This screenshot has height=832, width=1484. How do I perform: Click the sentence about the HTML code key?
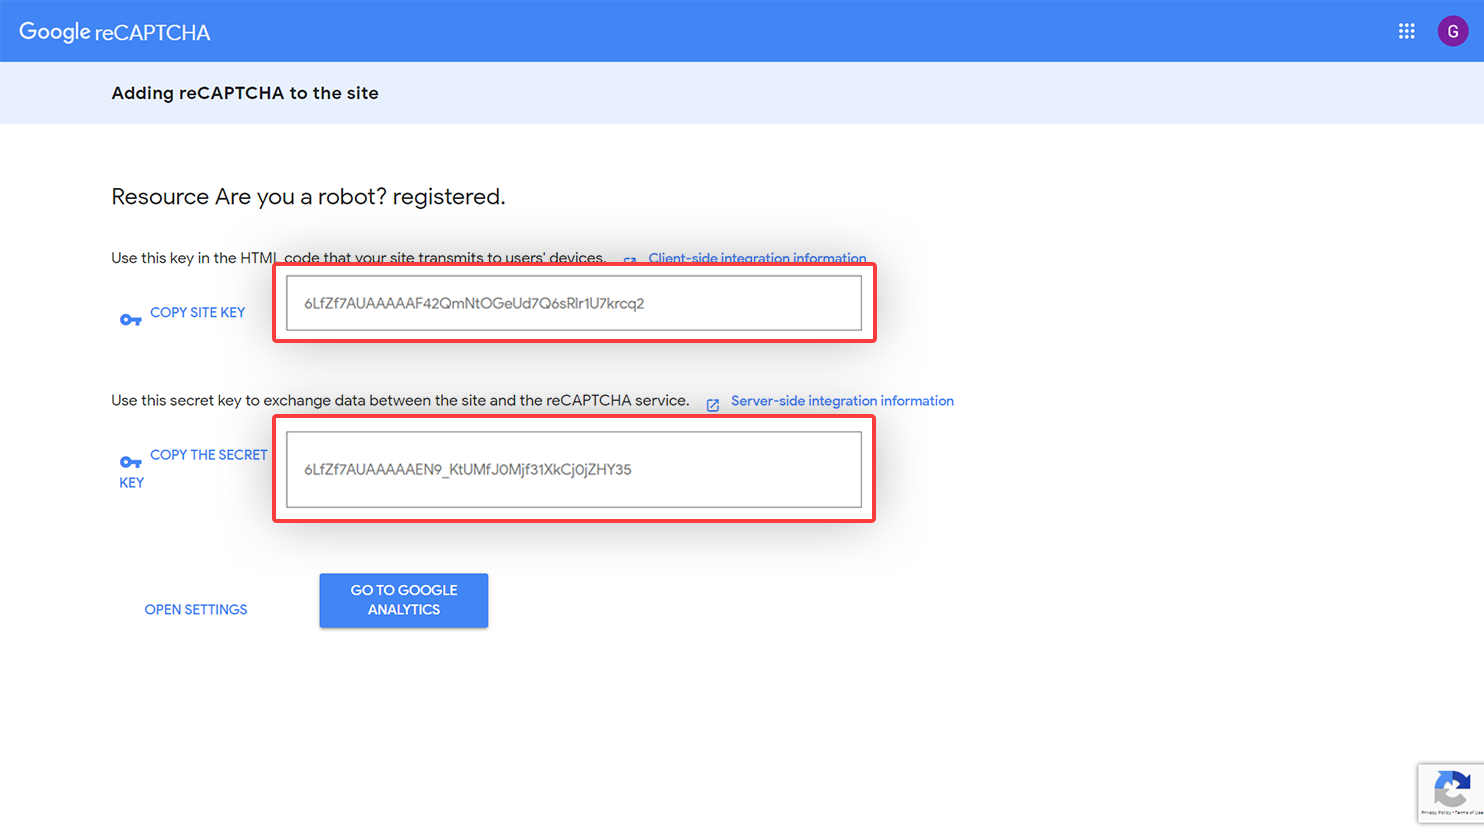[358, 258]
